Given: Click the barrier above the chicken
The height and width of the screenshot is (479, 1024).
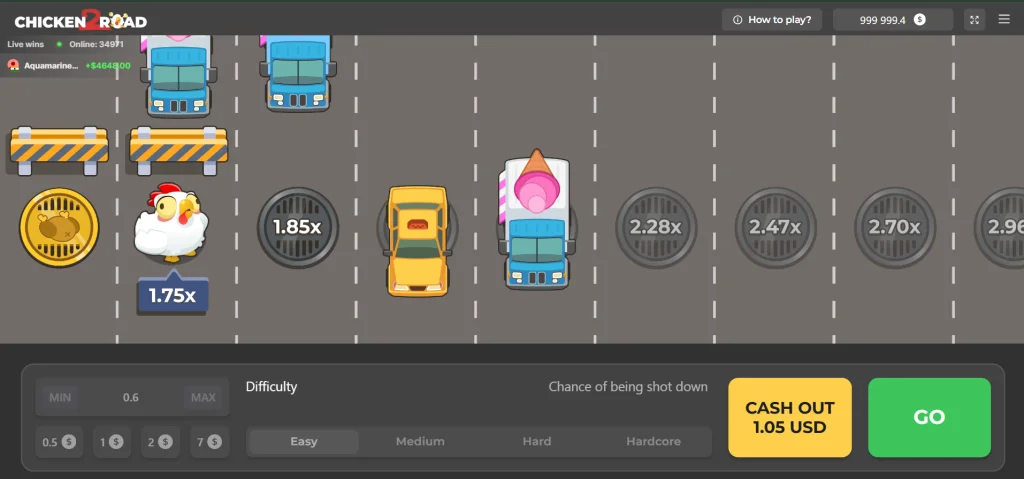Looking at the screenshot, I should (x=178, y=150).
